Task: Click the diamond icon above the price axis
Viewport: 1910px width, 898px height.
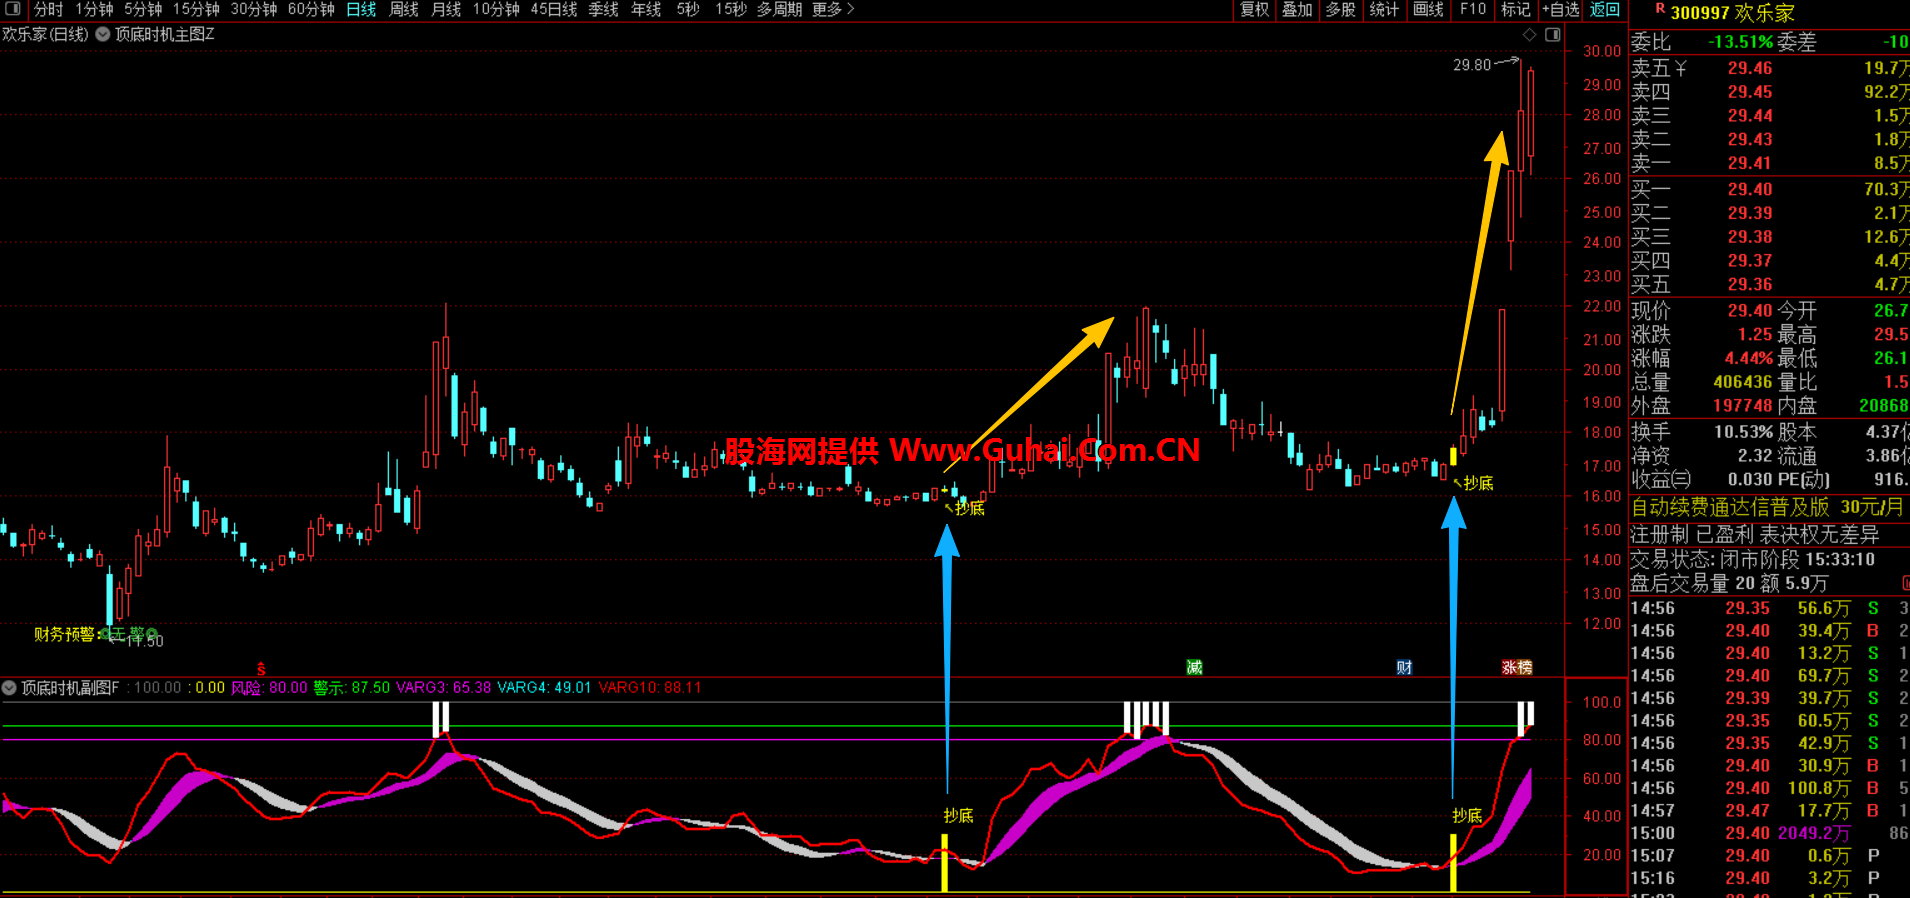Action: click(1529, 35)
